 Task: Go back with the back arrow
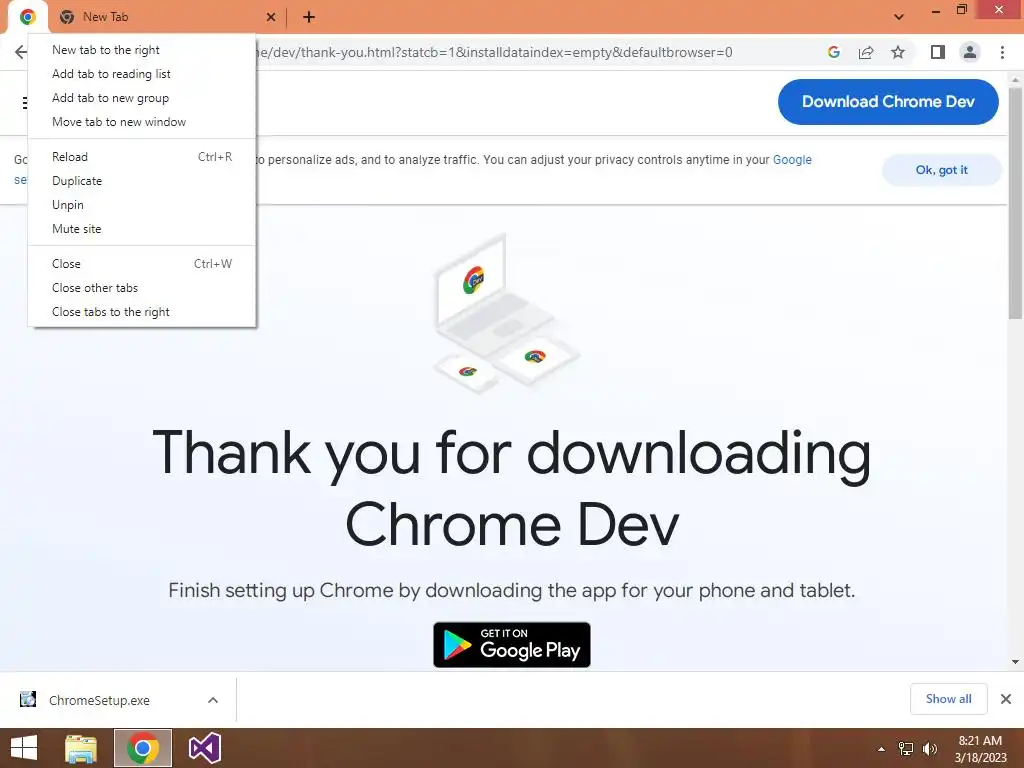[x=21, y=52]
